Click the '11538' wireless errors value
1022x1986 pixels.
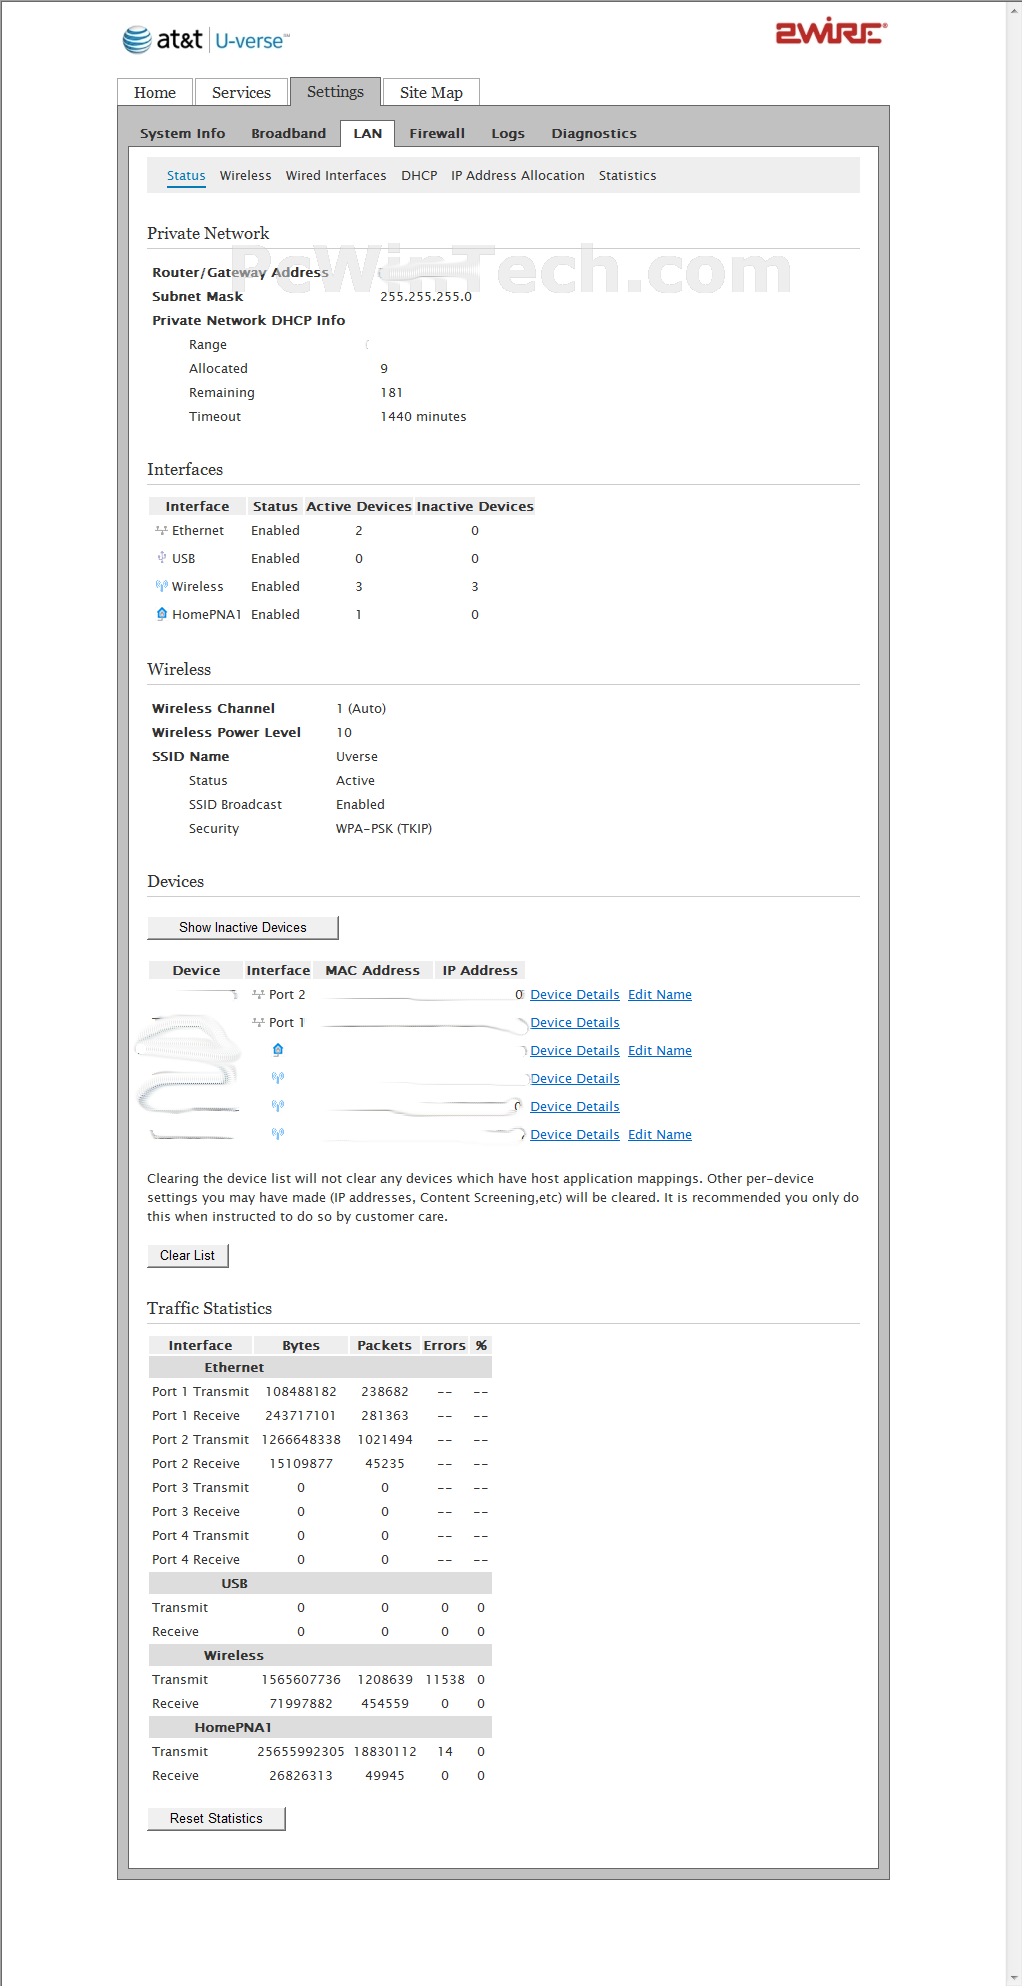[445, 1680]
